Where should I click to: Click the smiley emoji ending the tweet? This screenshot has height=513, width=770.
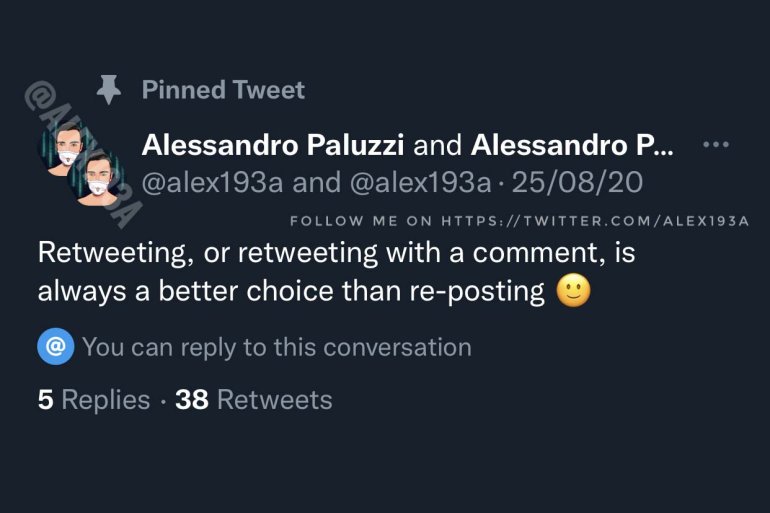tap(573, 291)
